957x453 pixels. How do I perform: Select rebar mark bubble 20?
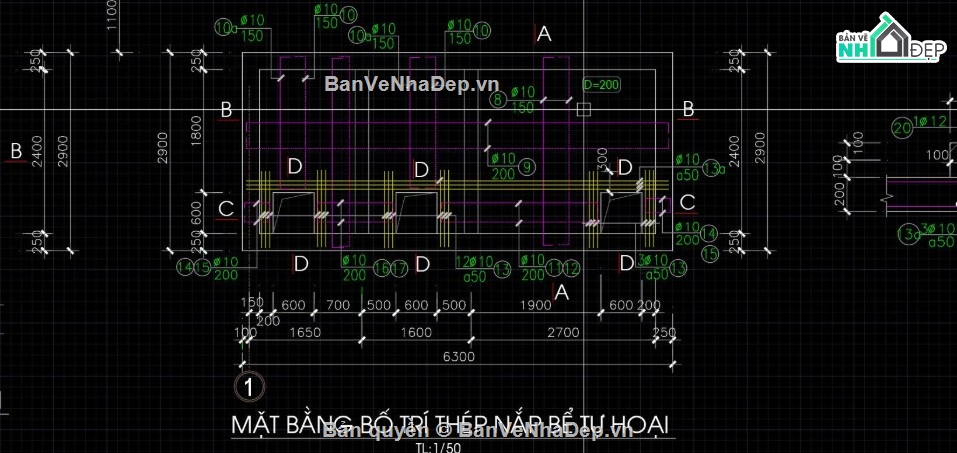tap(902, 128)
